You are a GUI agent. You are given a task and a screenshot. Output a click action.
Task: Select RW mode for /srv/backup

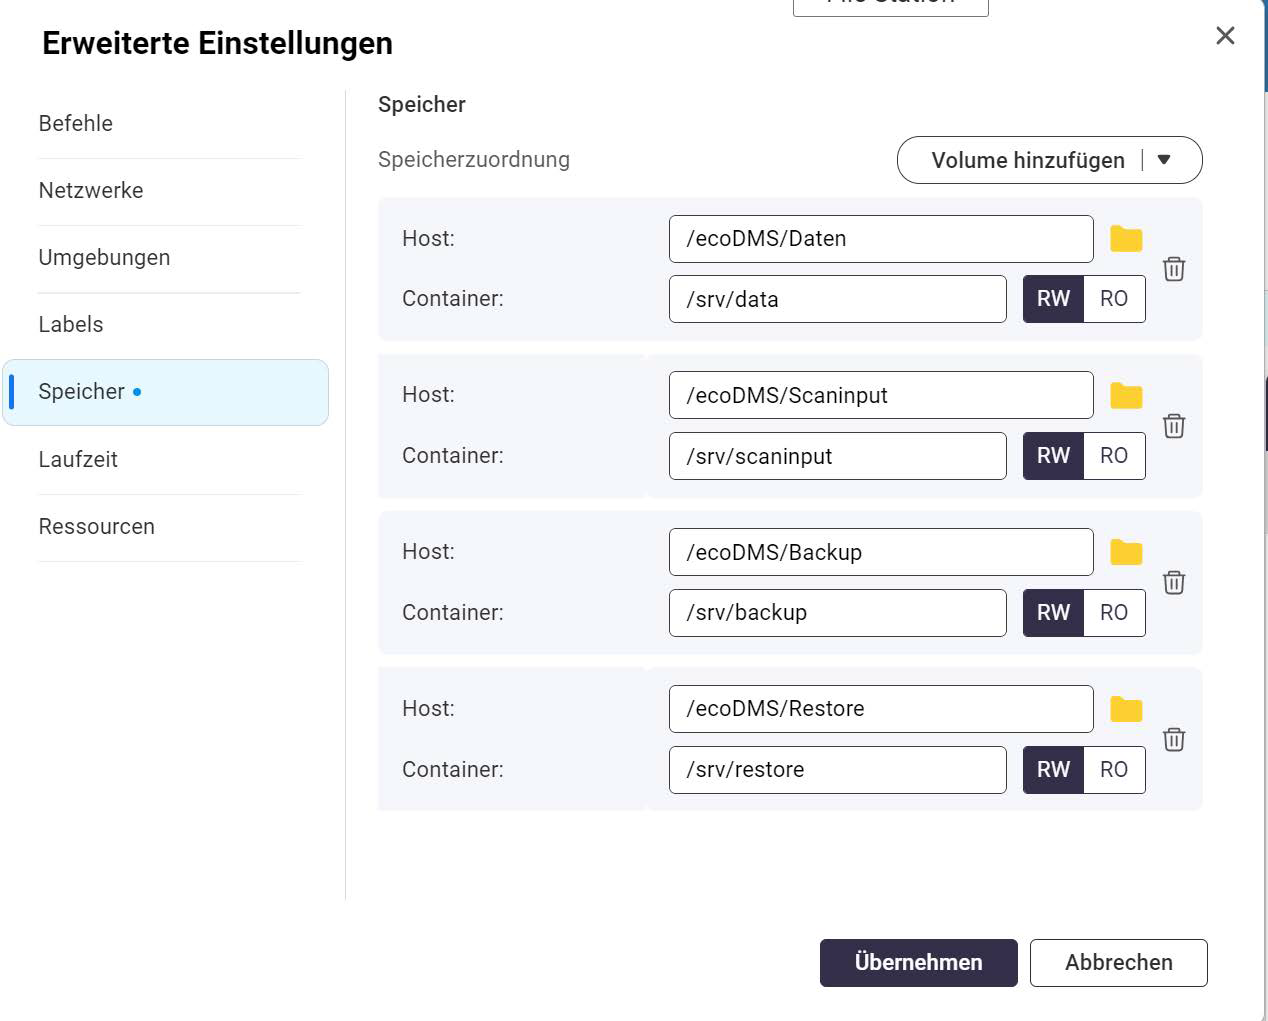coord(1053,613)
